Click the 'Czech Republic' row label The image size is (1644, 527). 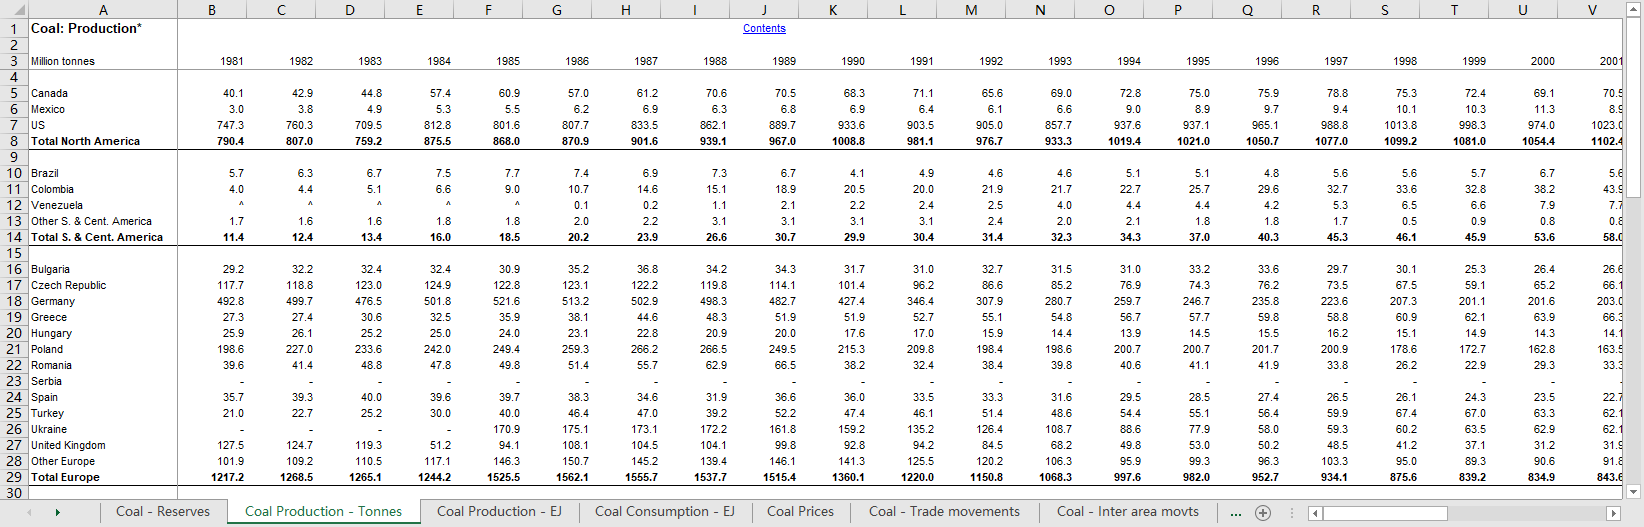68,285
